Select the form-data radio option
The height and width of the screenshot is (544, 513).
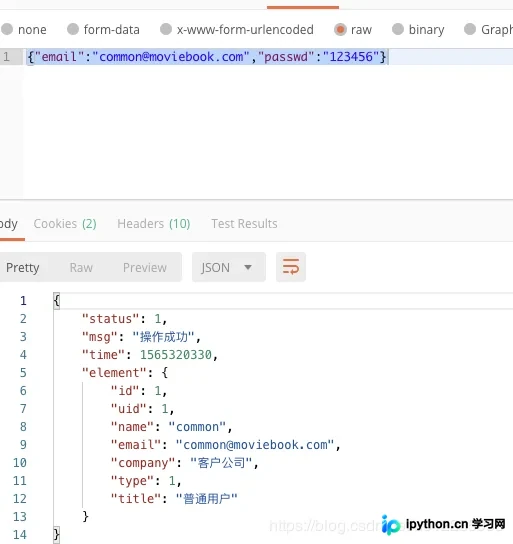(73, 29)
